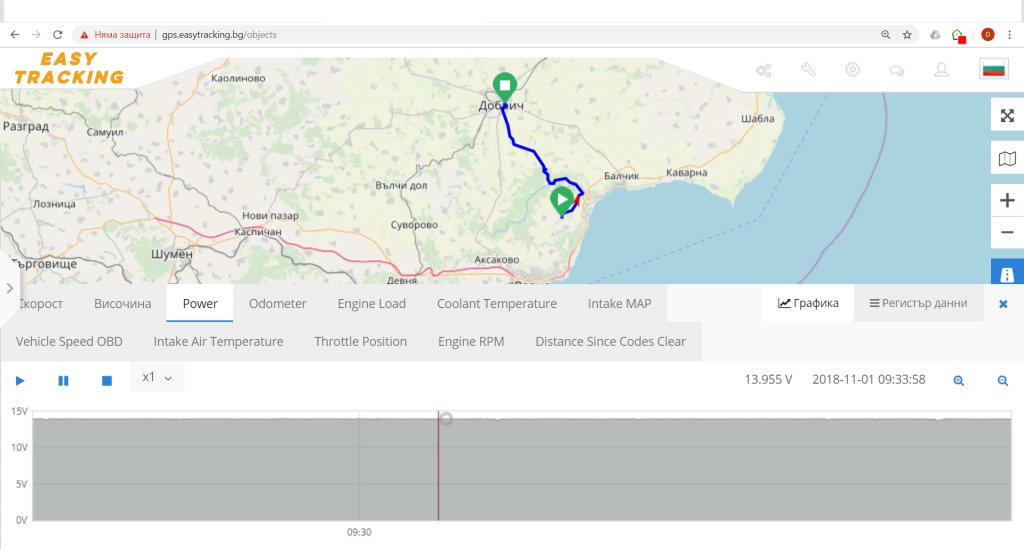Screen dimensions: 1024x549
Task: Select the Power tab
Action: click(x=200, y=304)
